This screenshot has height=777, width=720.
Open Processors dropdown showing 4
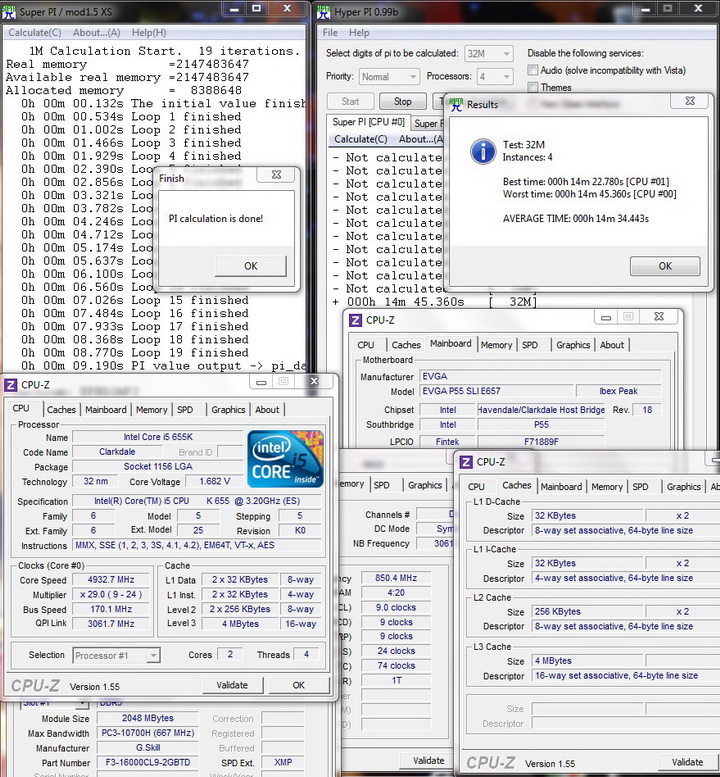(x=494, y=77)
